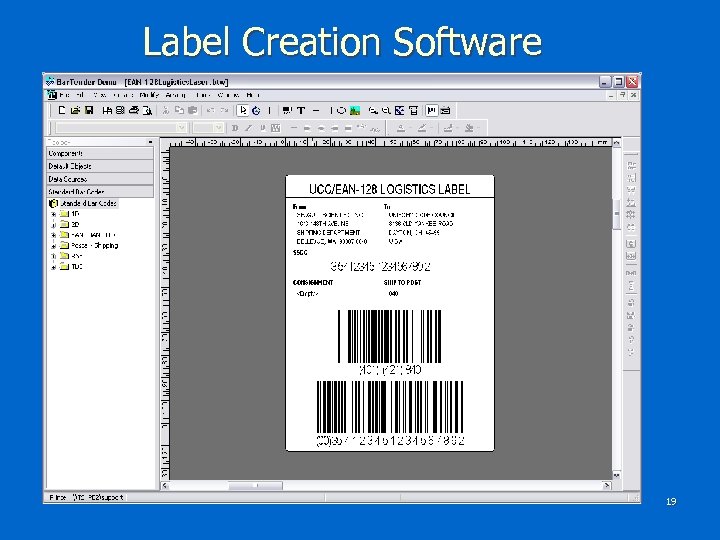Open the Arrange menu
The width and height of the screenshot is (720, 540).
(176, 95)
